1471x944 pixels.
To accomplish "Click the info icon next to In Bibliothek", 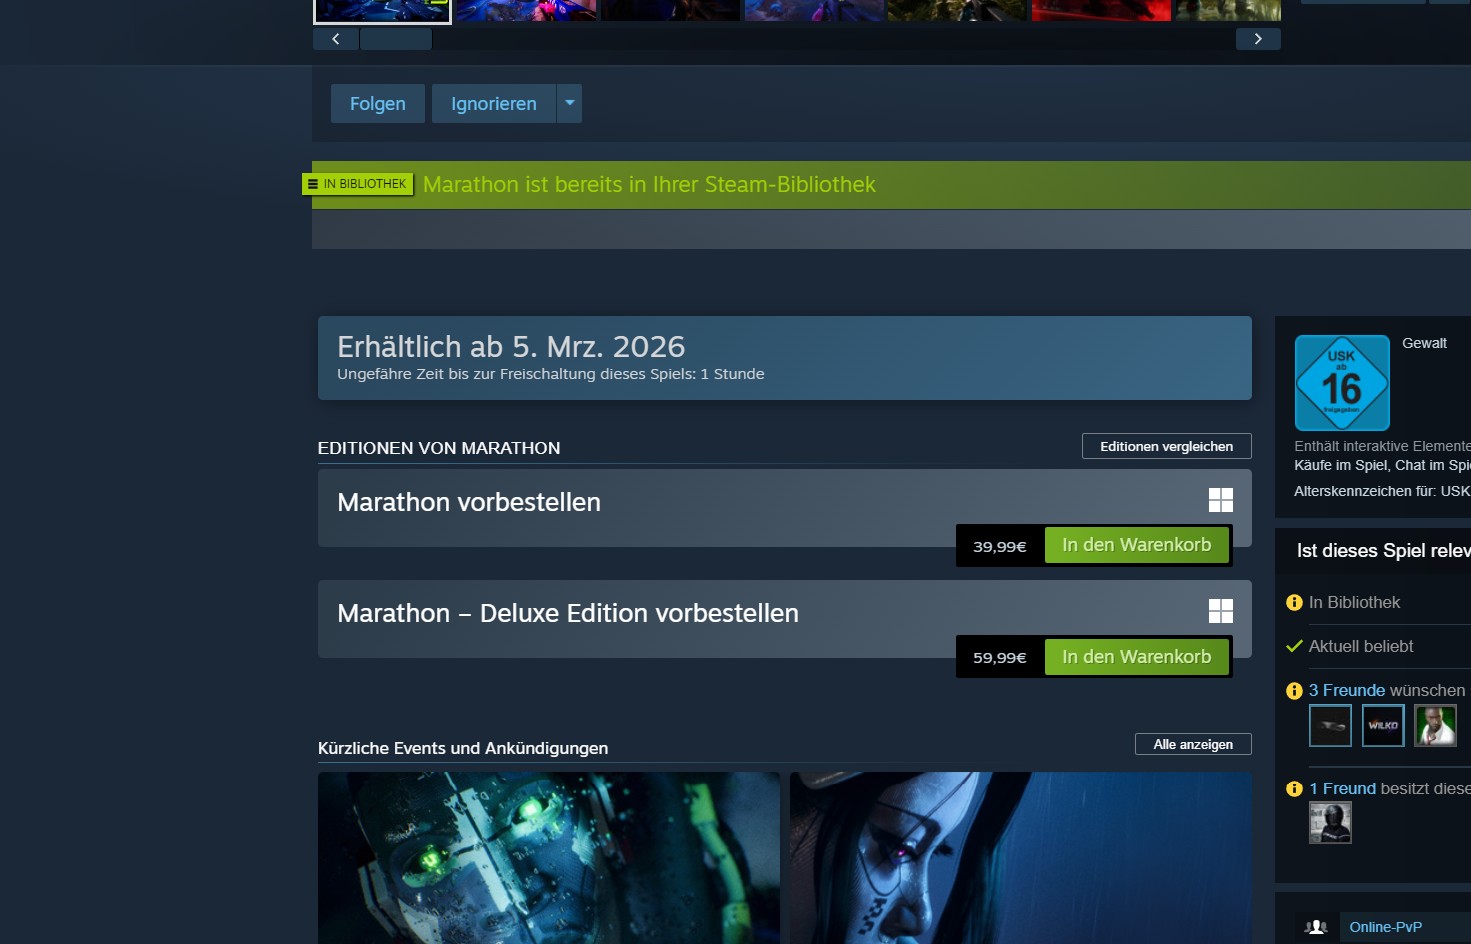I will pos(1294,603).
